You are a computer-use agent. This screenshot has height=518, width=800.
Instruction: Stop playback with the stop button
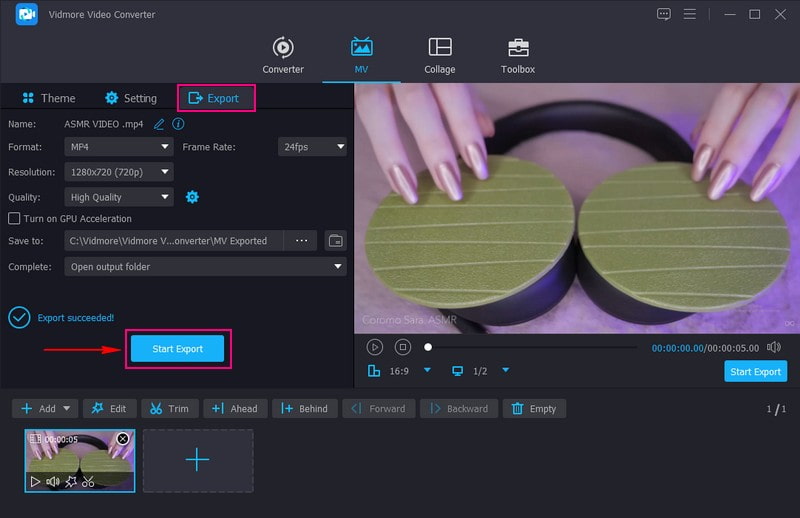402,347
